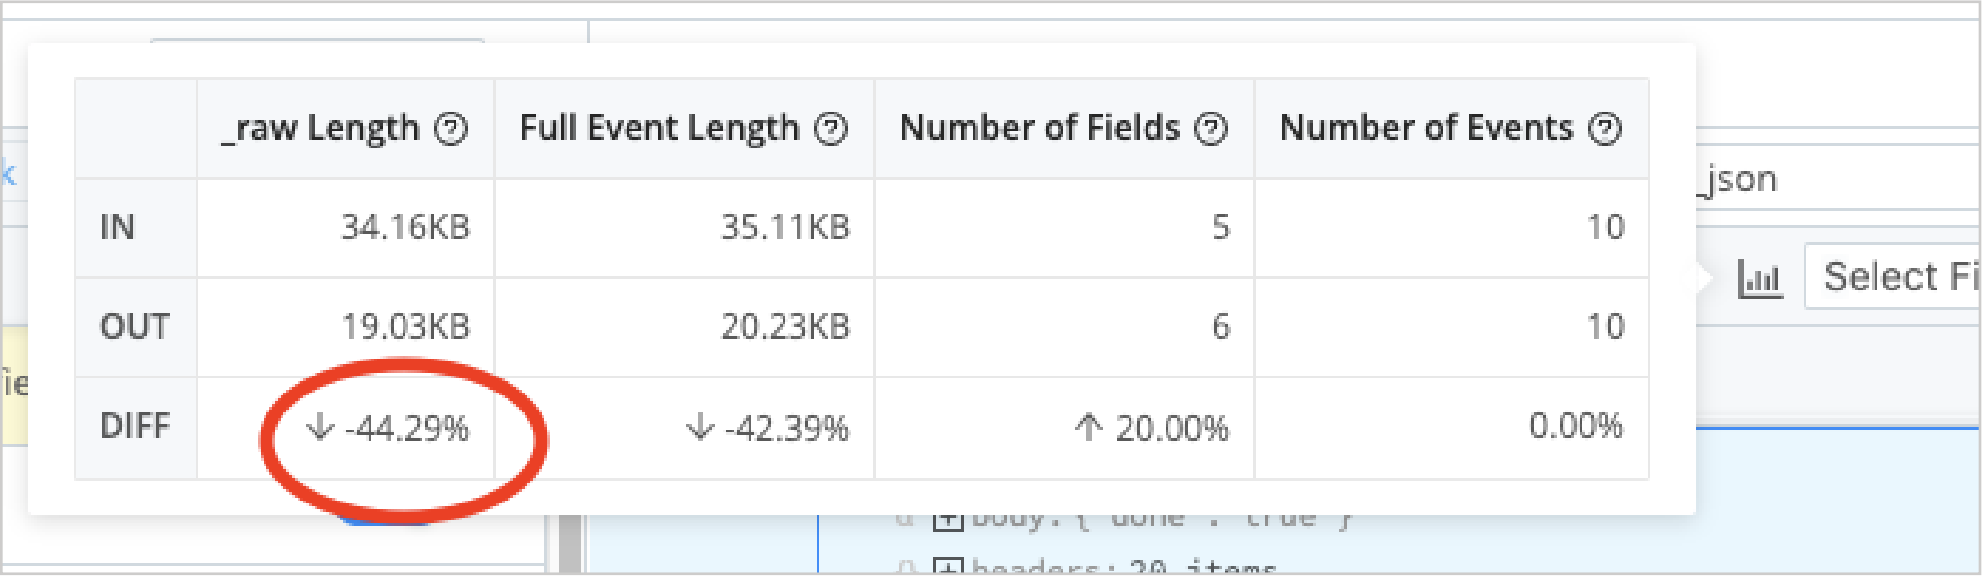Open the Select Fields dropdown

tap(1898, 276)
